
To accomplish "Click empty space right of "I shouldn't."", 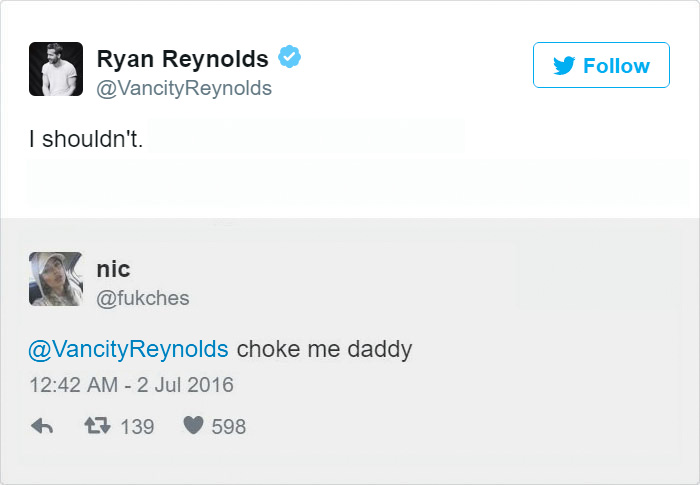I will 400,139.
